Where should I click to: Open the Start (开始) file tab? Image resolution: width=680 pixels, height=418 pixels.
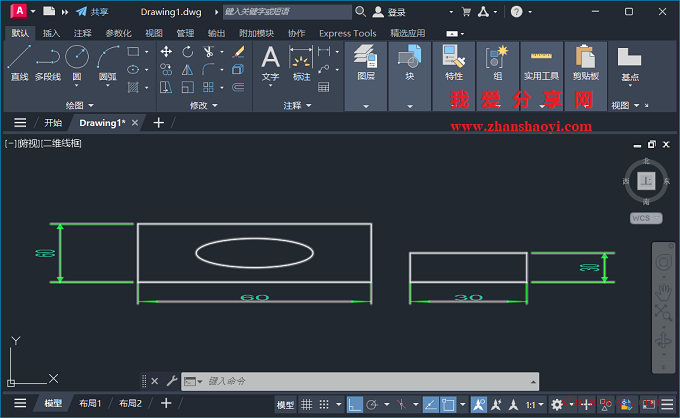53,123
